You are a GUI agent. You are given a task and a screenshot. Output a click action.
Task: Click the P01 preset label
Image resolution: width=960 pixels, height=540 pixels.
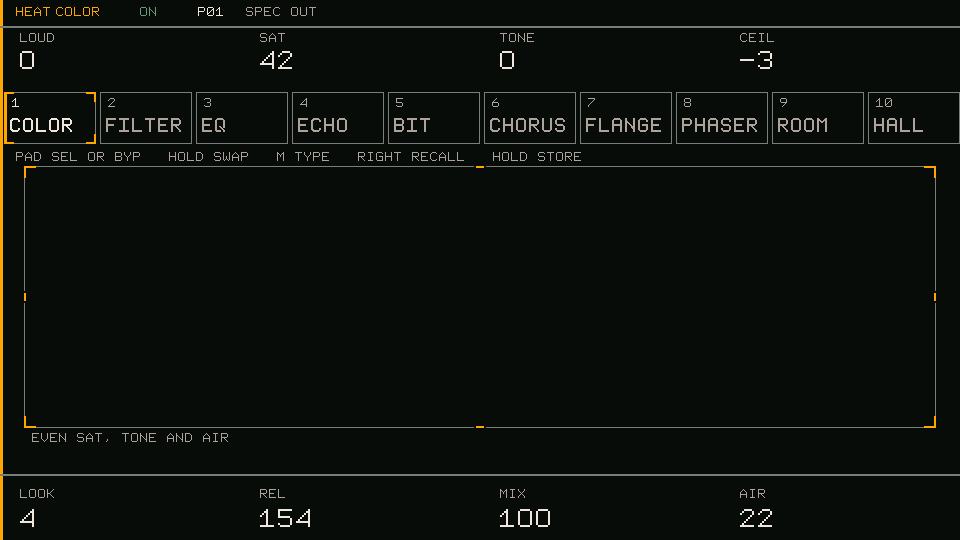pyautogui.click(x=210, y=12)
